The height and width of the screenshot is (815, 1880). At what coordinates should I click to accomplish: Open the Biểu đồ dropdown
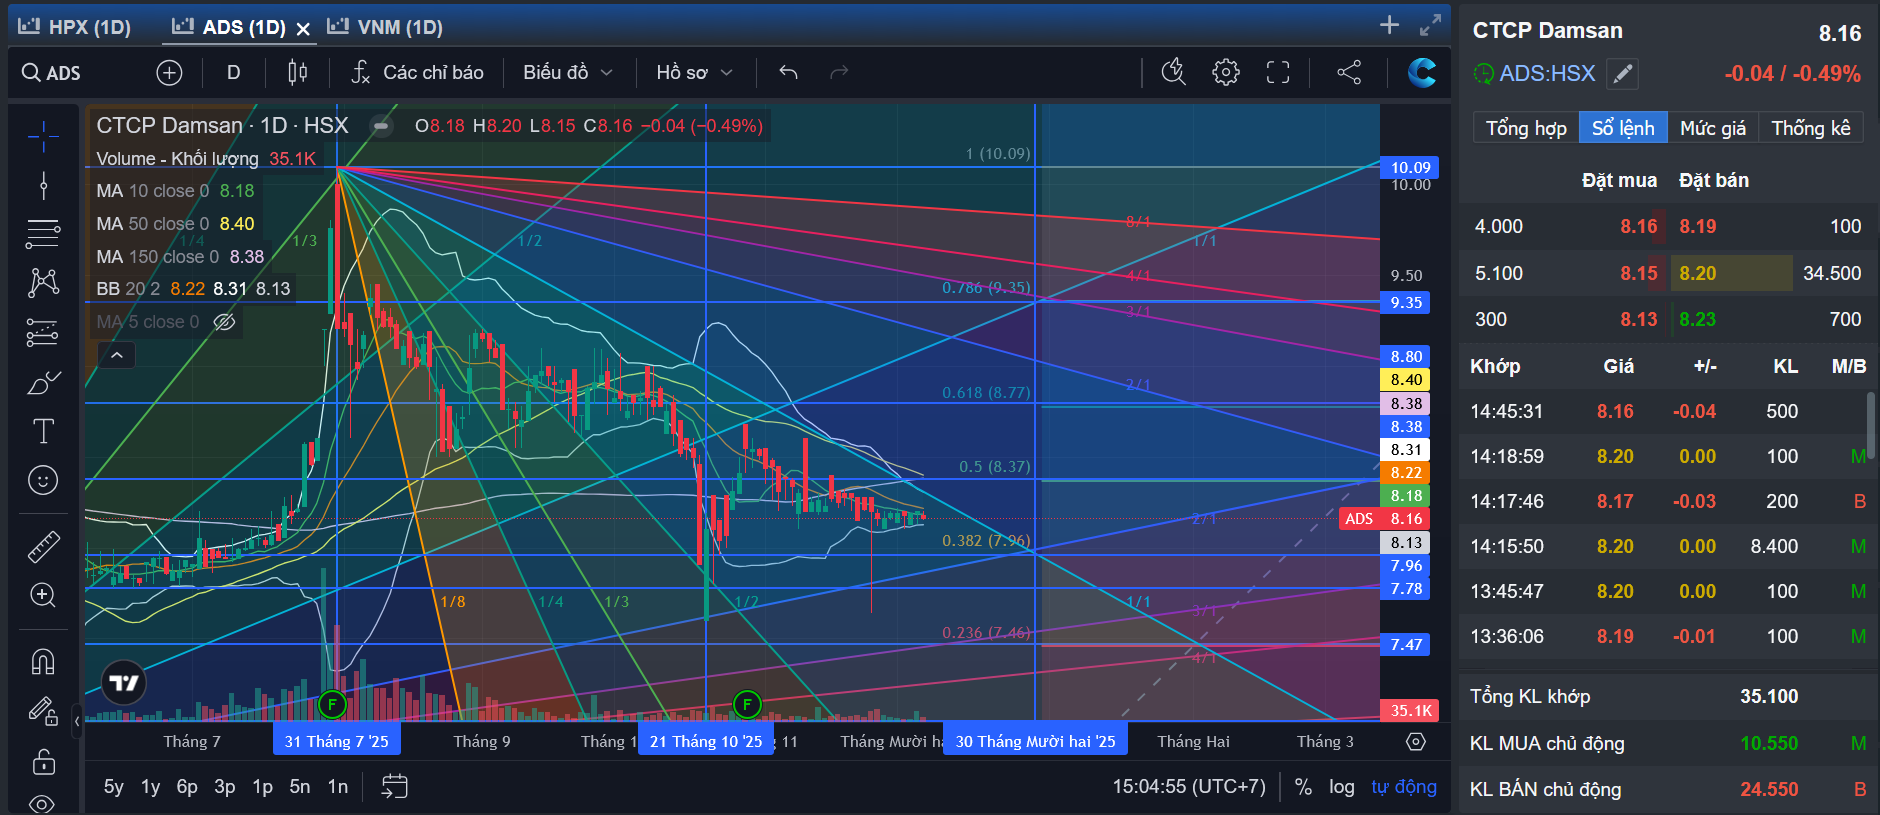[567, 72]
